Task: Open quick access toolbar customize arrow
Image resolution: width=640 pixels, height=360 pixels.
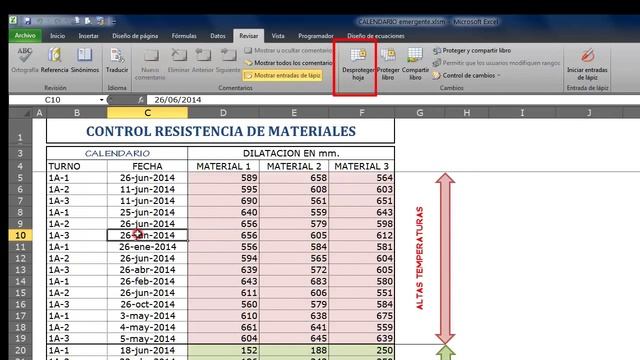Action: pyautogui.click(x=114, y=21)
